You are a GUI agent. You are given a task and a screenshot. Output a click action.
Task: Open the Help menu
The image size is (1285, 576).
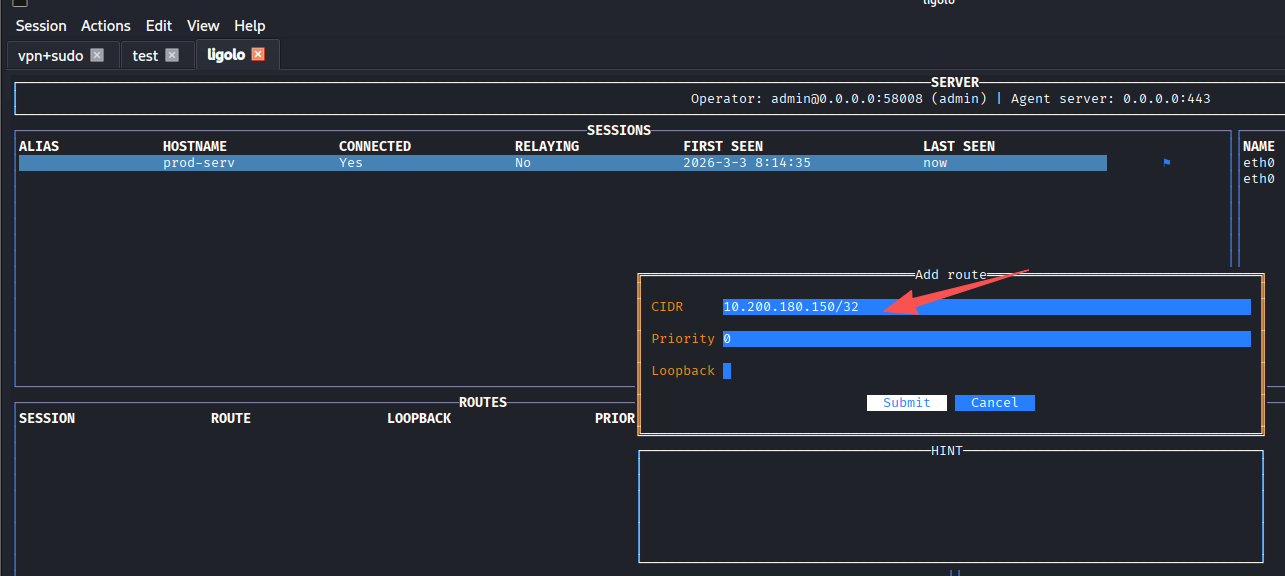pos(250,25)
